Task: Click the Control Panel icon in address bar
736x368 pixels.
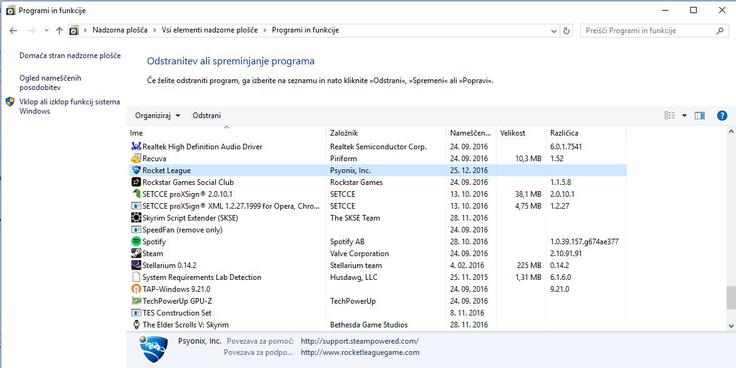Action: pos(74,31)
